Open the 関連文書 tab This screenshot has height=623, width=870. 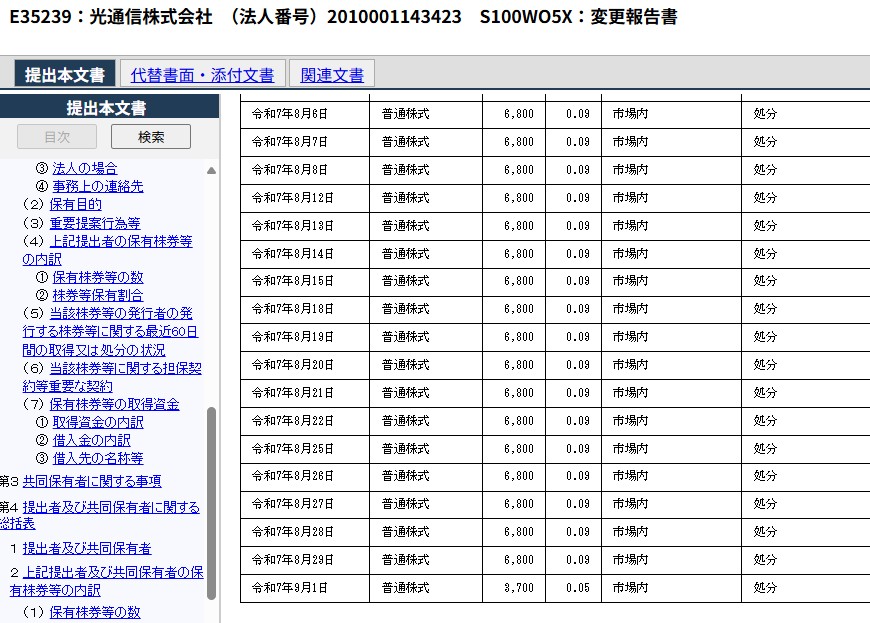[x=332, y=75]
